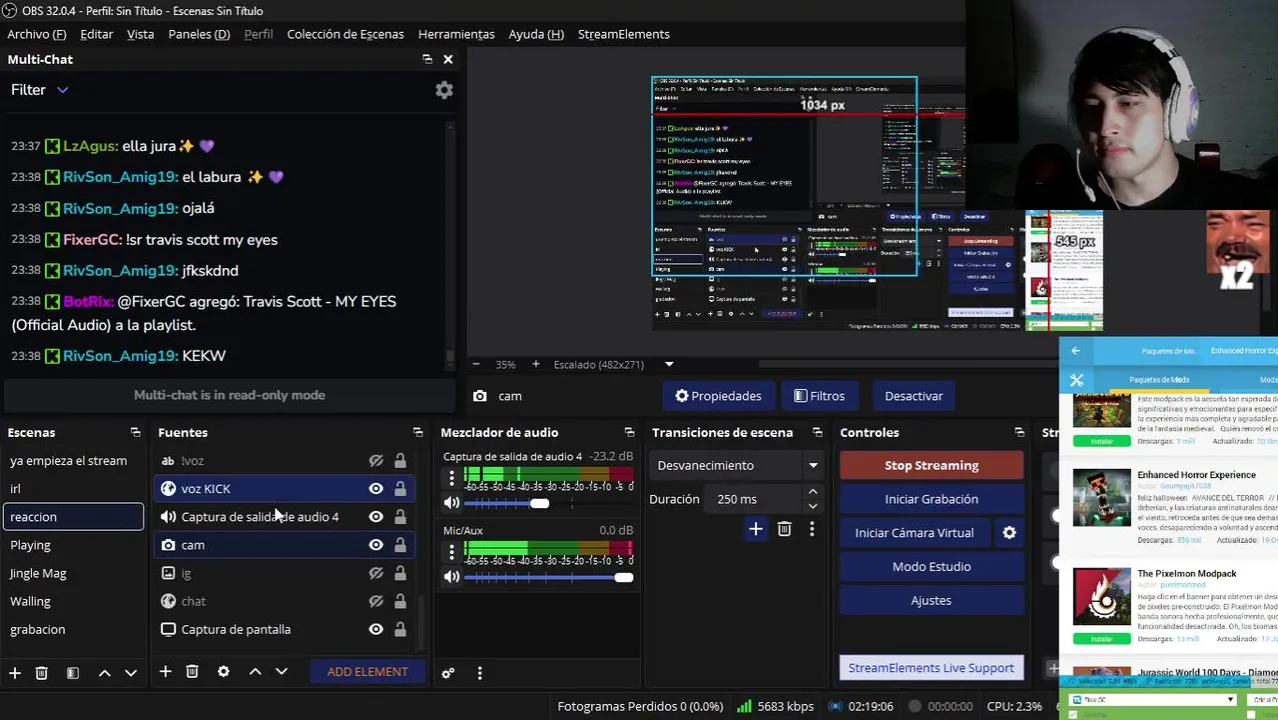Image resolution: width=1278 pixels, height=720 pixels.
Task: Click StreamElements Live Support button
Action: point(931,668)
